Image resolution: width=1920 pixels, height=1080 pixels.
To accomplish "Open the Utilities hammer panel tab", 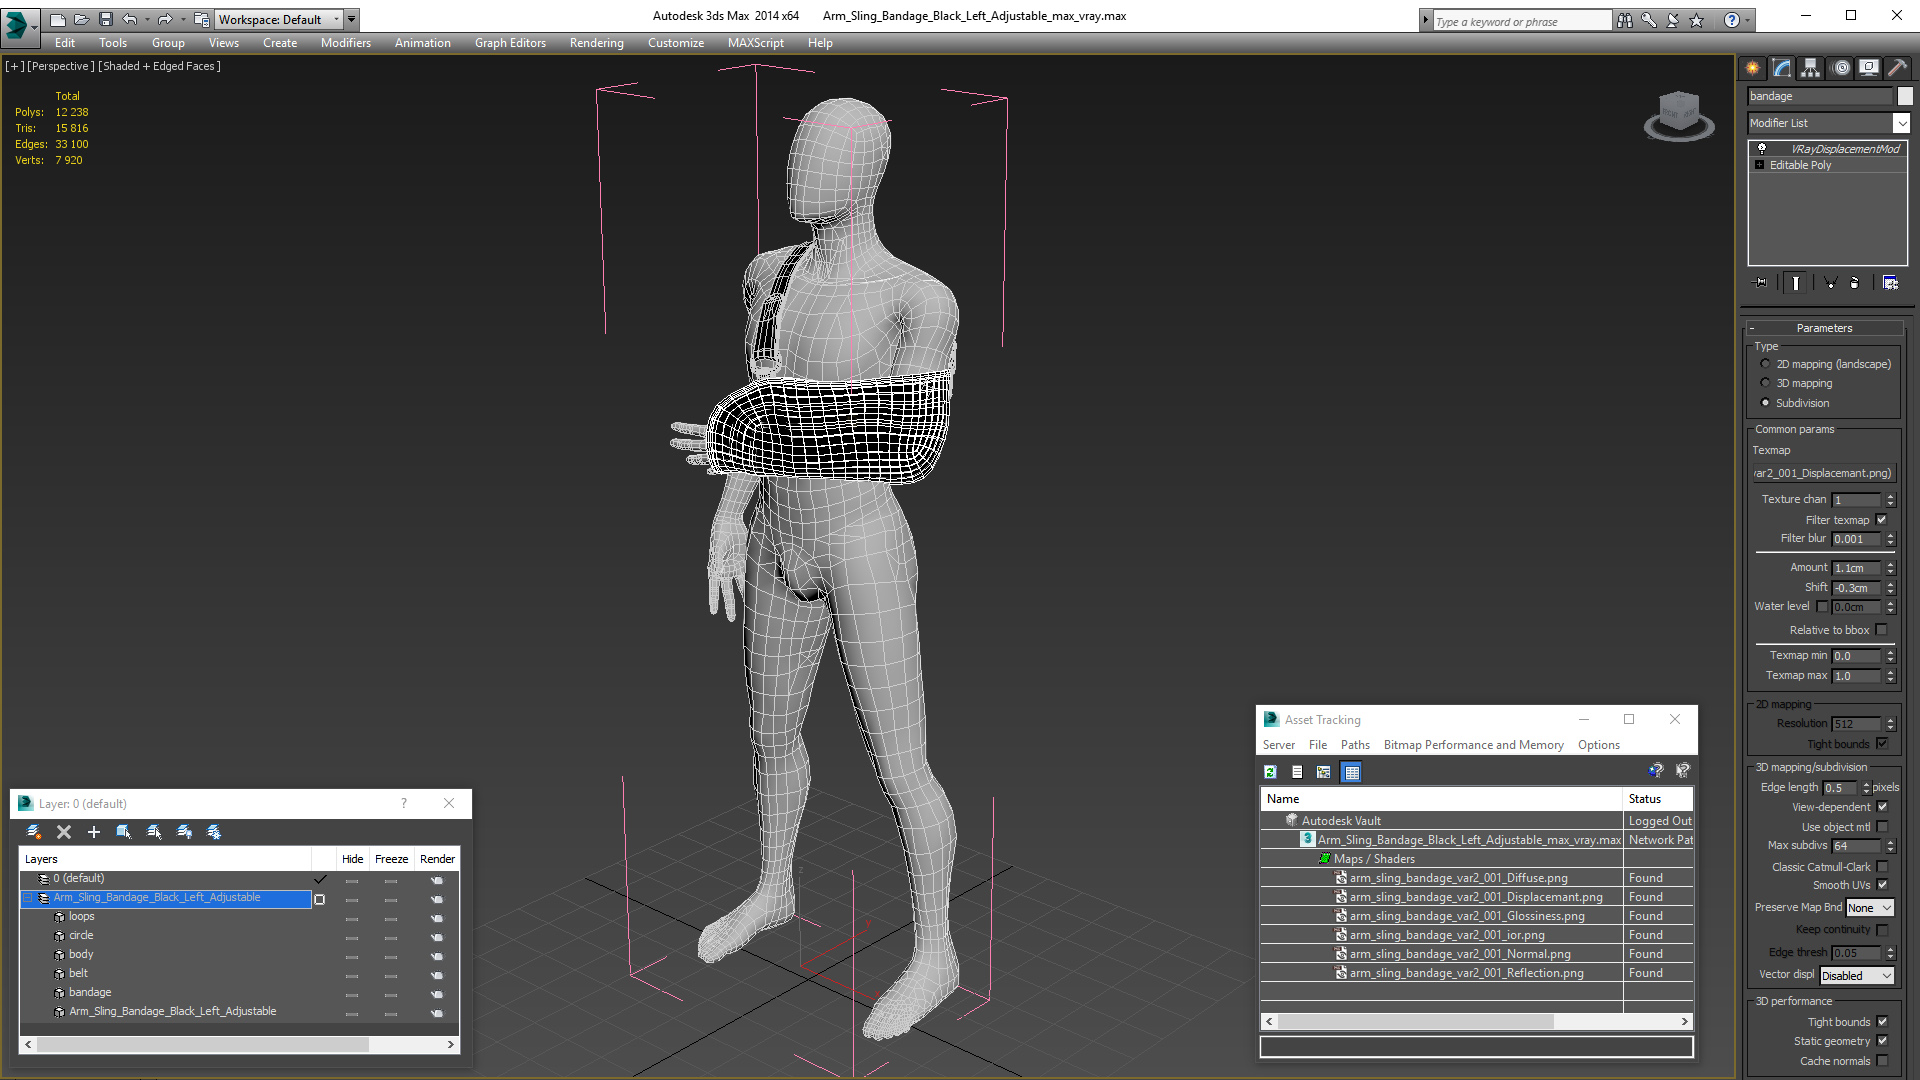I will point(1896,68).
